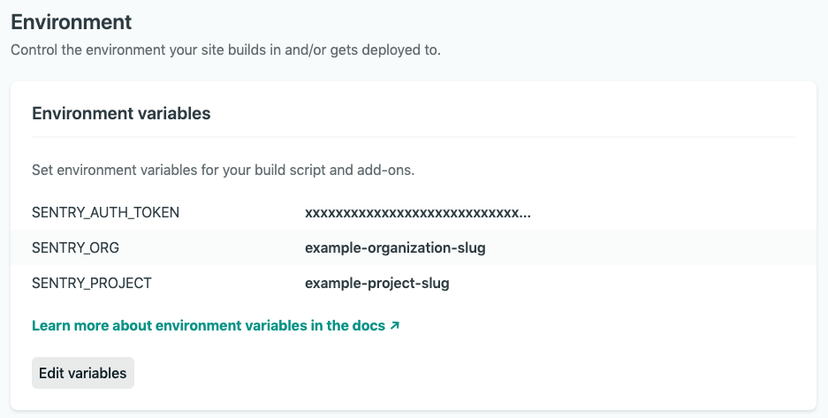Select the SENTRY_AUTH_TOKEN variable name
Image resolution: width=828 pixels, height=418 pixels.
point(106,212)
